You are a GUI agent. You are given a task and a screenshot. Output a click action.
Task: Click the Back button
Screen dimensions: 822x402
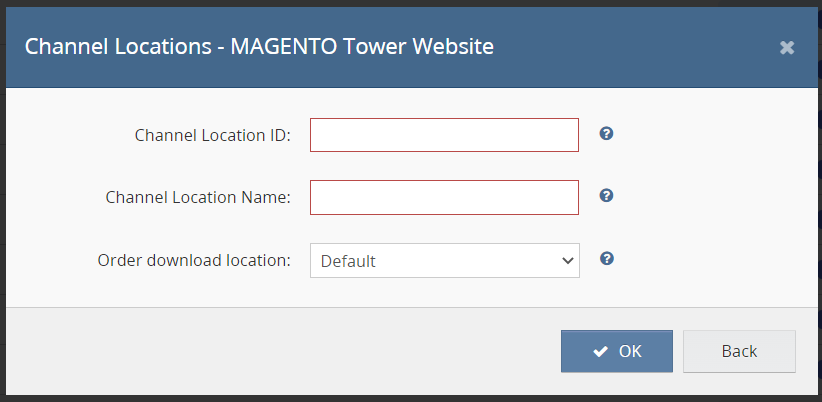click(x=739, y=351)
